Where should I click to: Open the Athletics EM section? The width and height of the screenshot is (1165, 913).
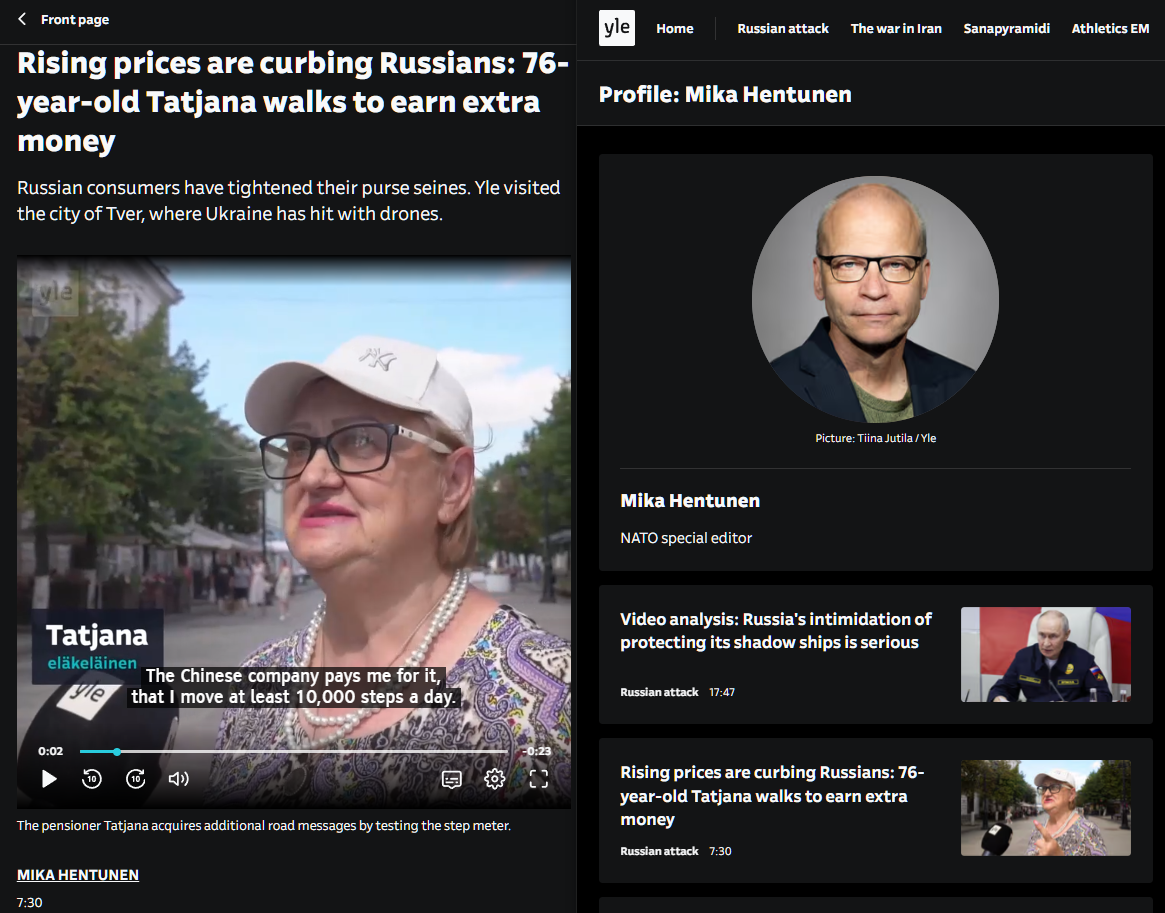(x=1110, y=28)
